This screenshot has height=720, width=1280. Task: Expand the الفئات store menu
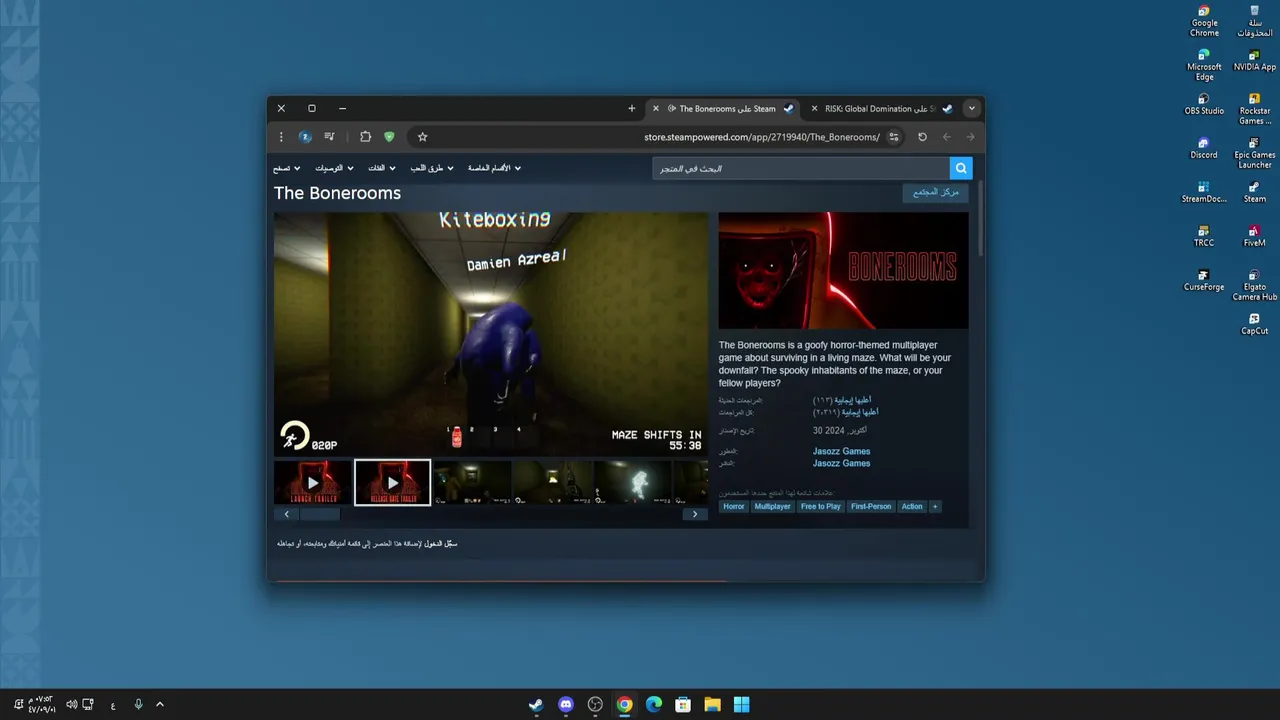[382, 168]
